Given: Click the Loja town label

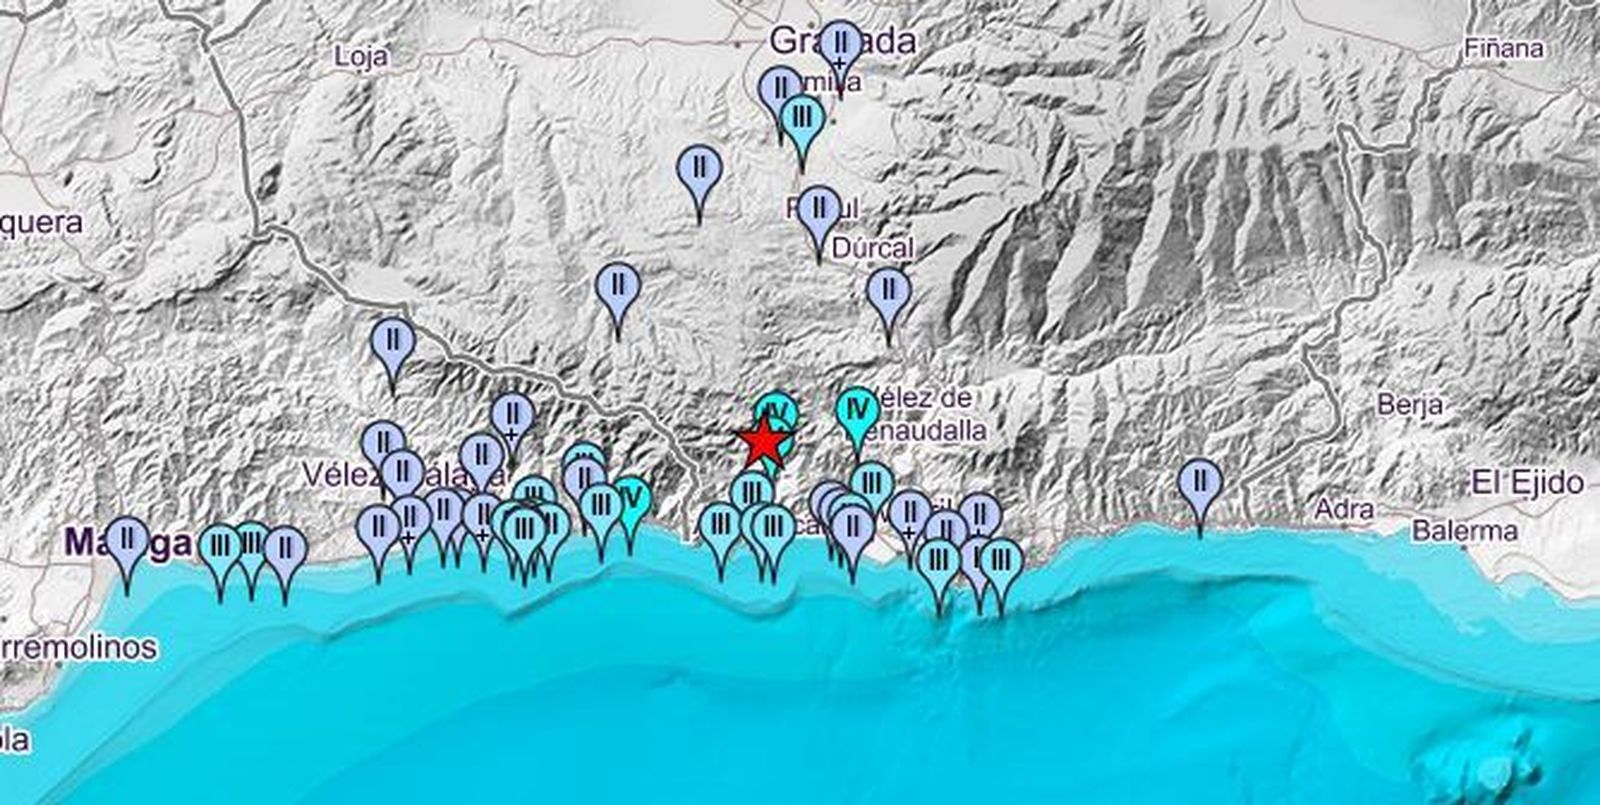Looking at the screenshot, I should click(x=361, y=56).
